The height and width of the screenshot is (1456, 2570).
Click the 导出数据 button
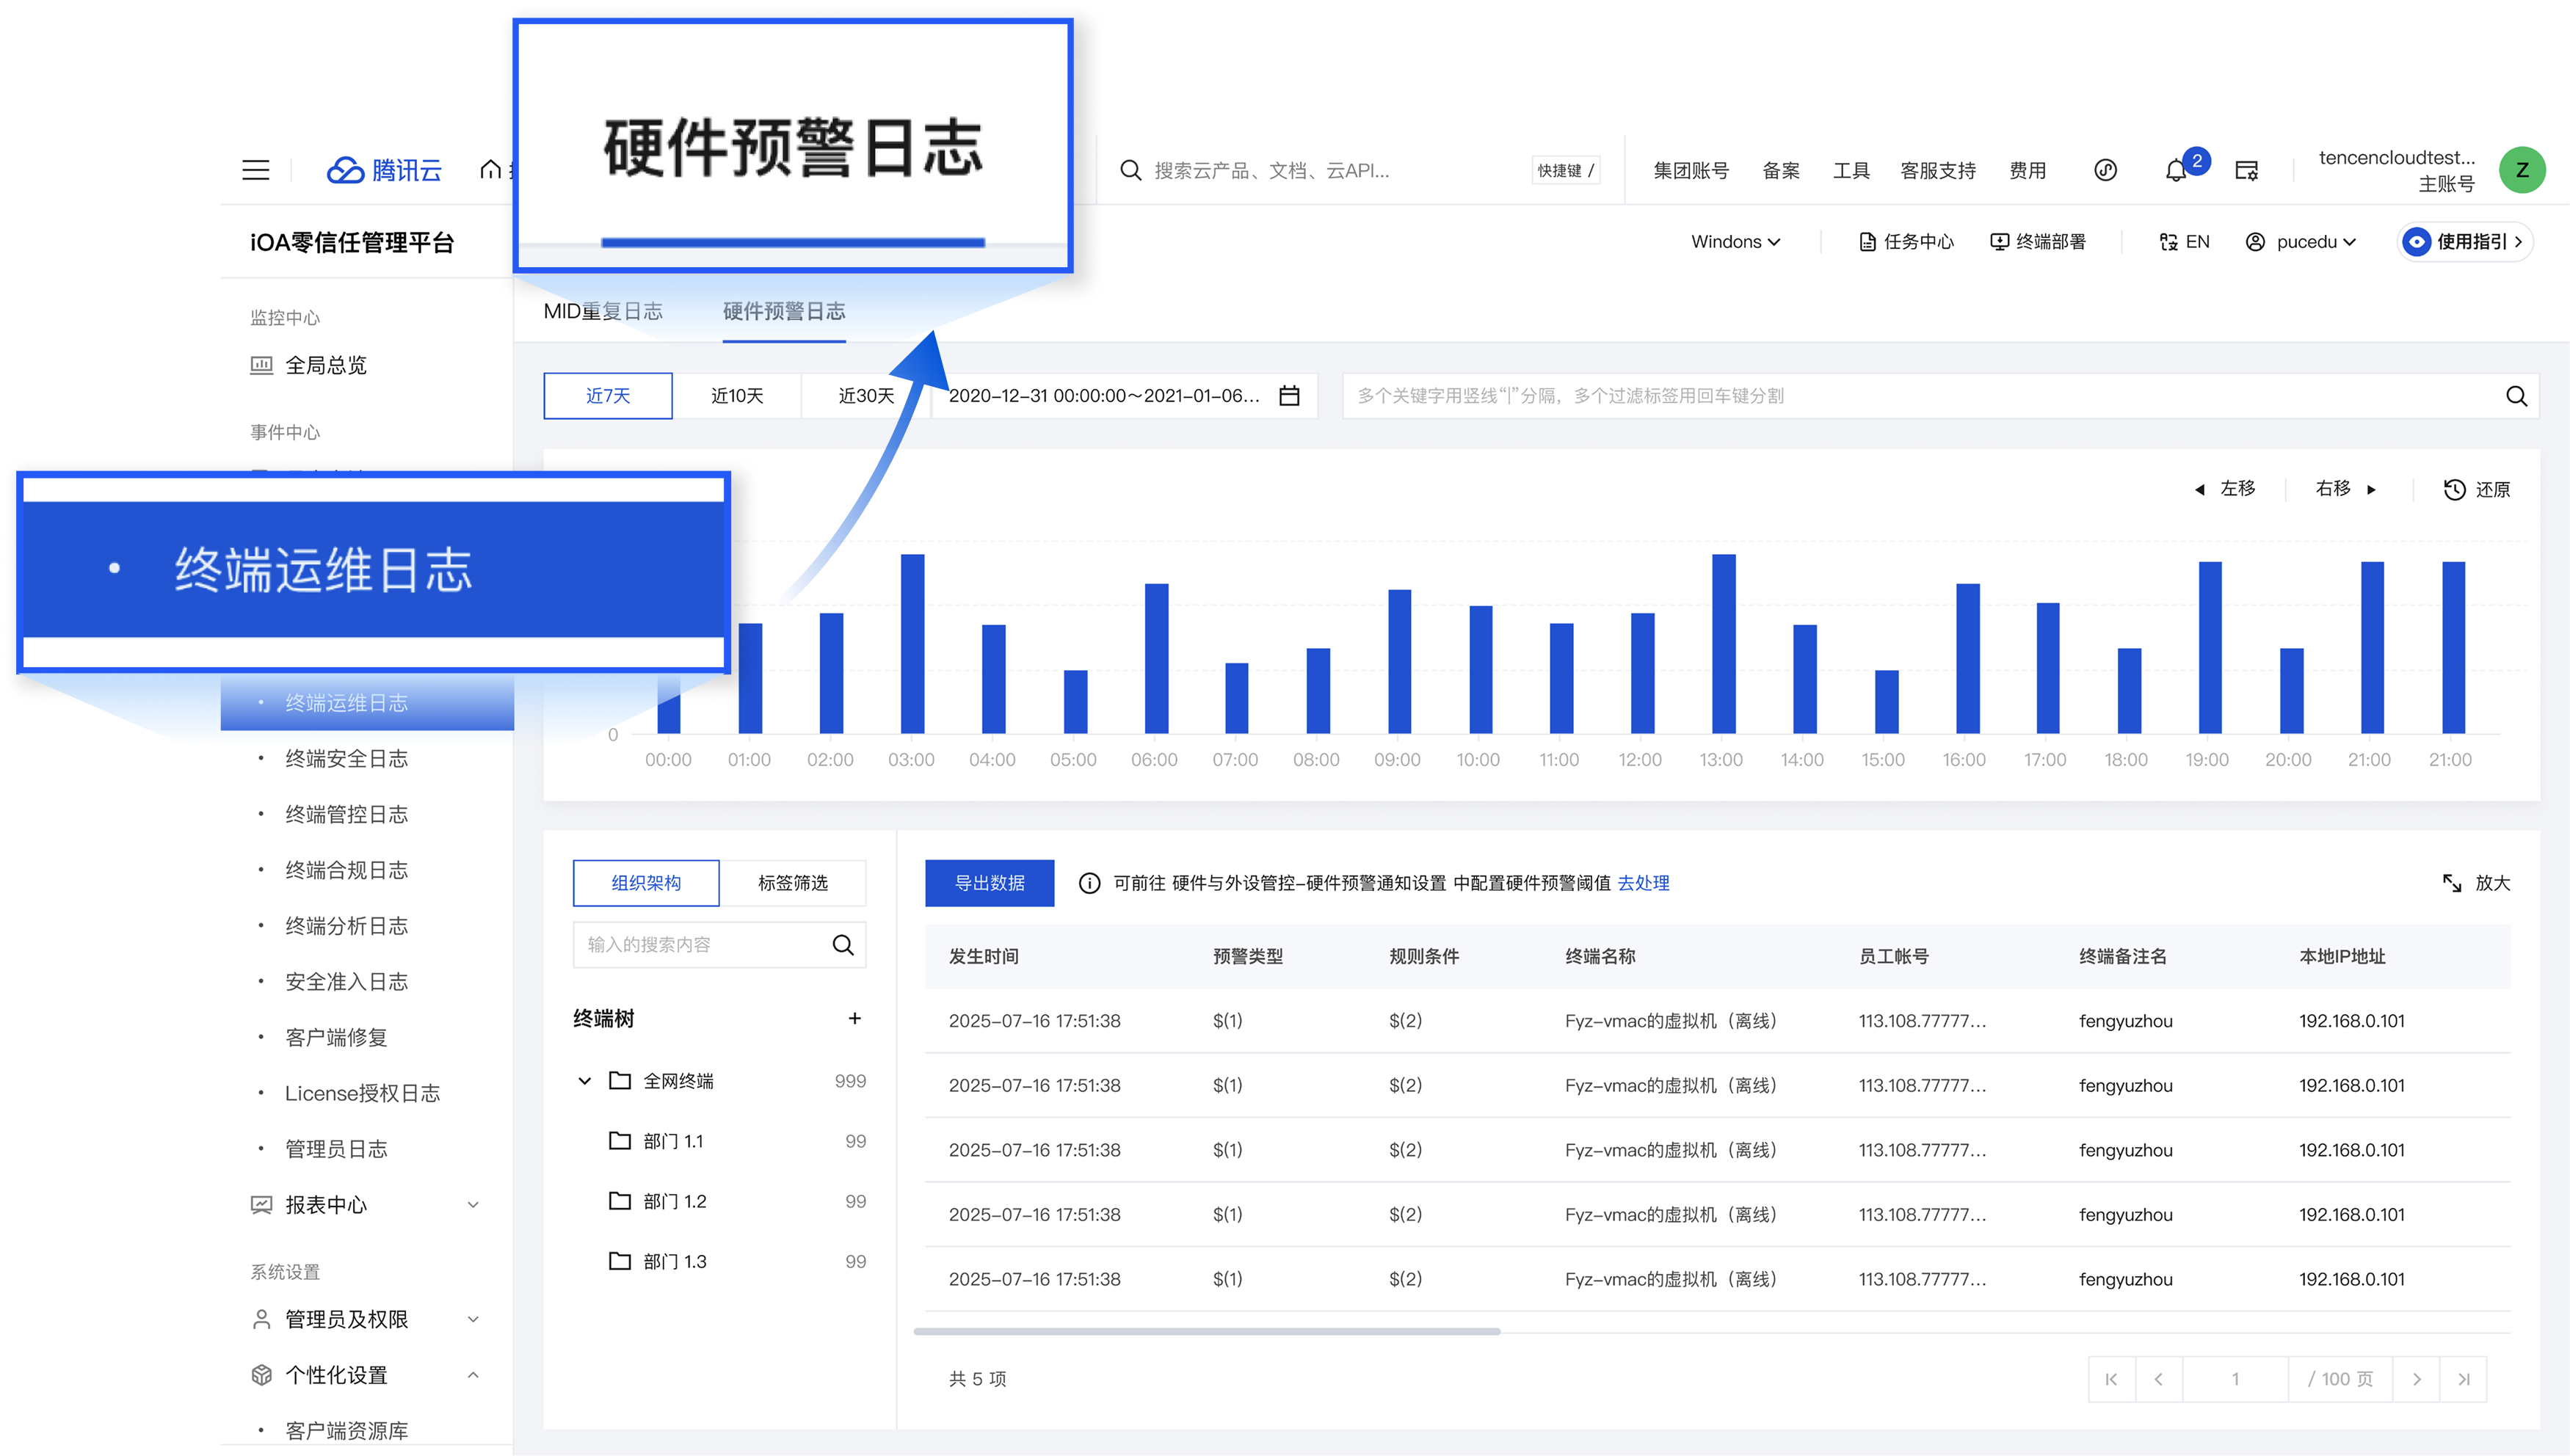(989, 883)
